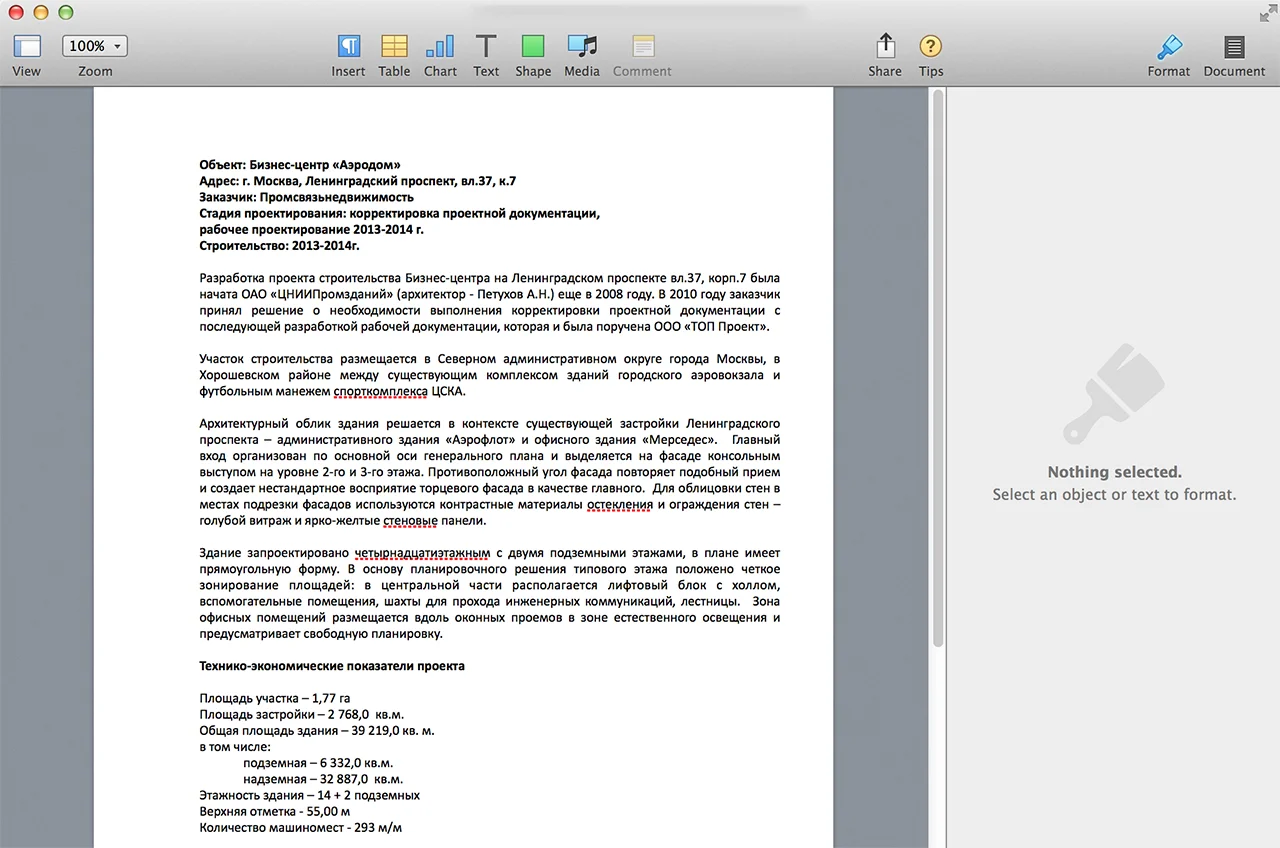Click the green window zoom button
Screen dimensions: 1280x848
point(66,12)
